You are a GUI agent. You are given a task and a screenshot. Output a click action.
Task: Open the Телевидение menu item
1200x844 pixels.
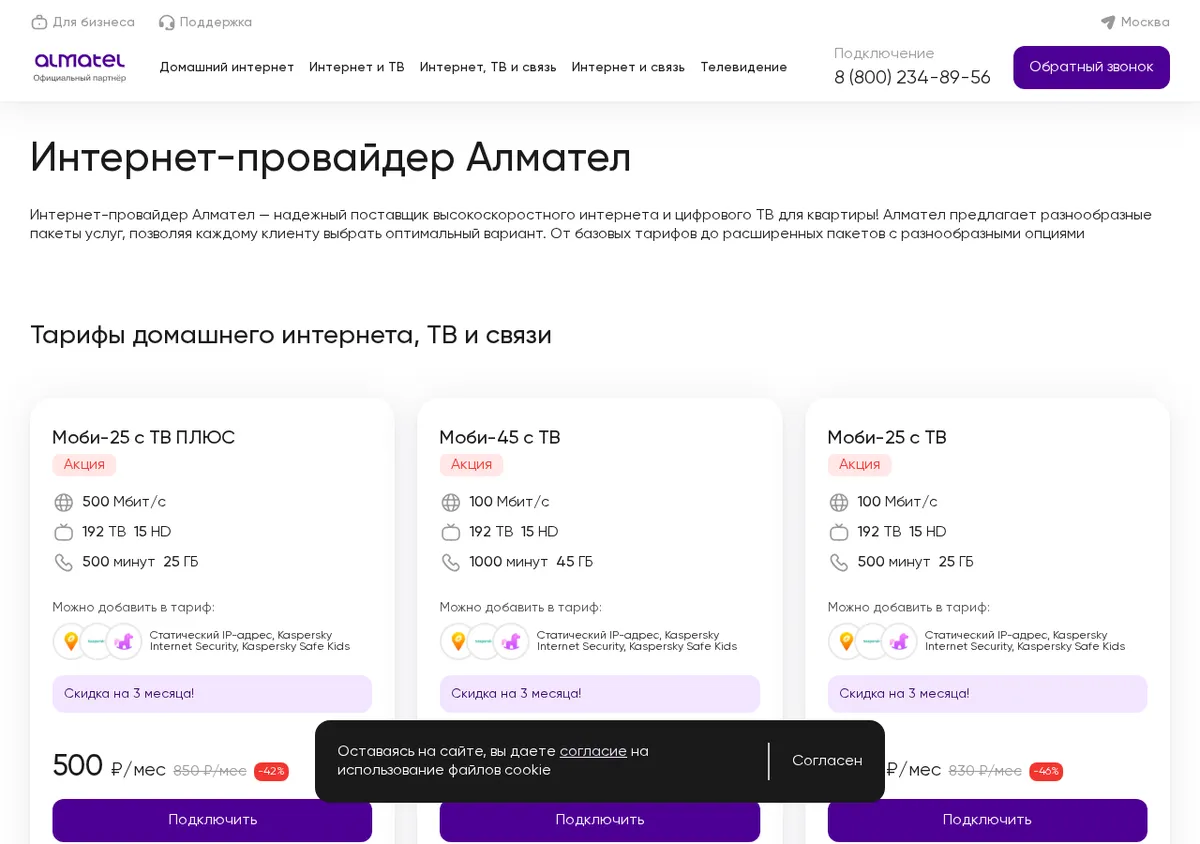point(744,67)
